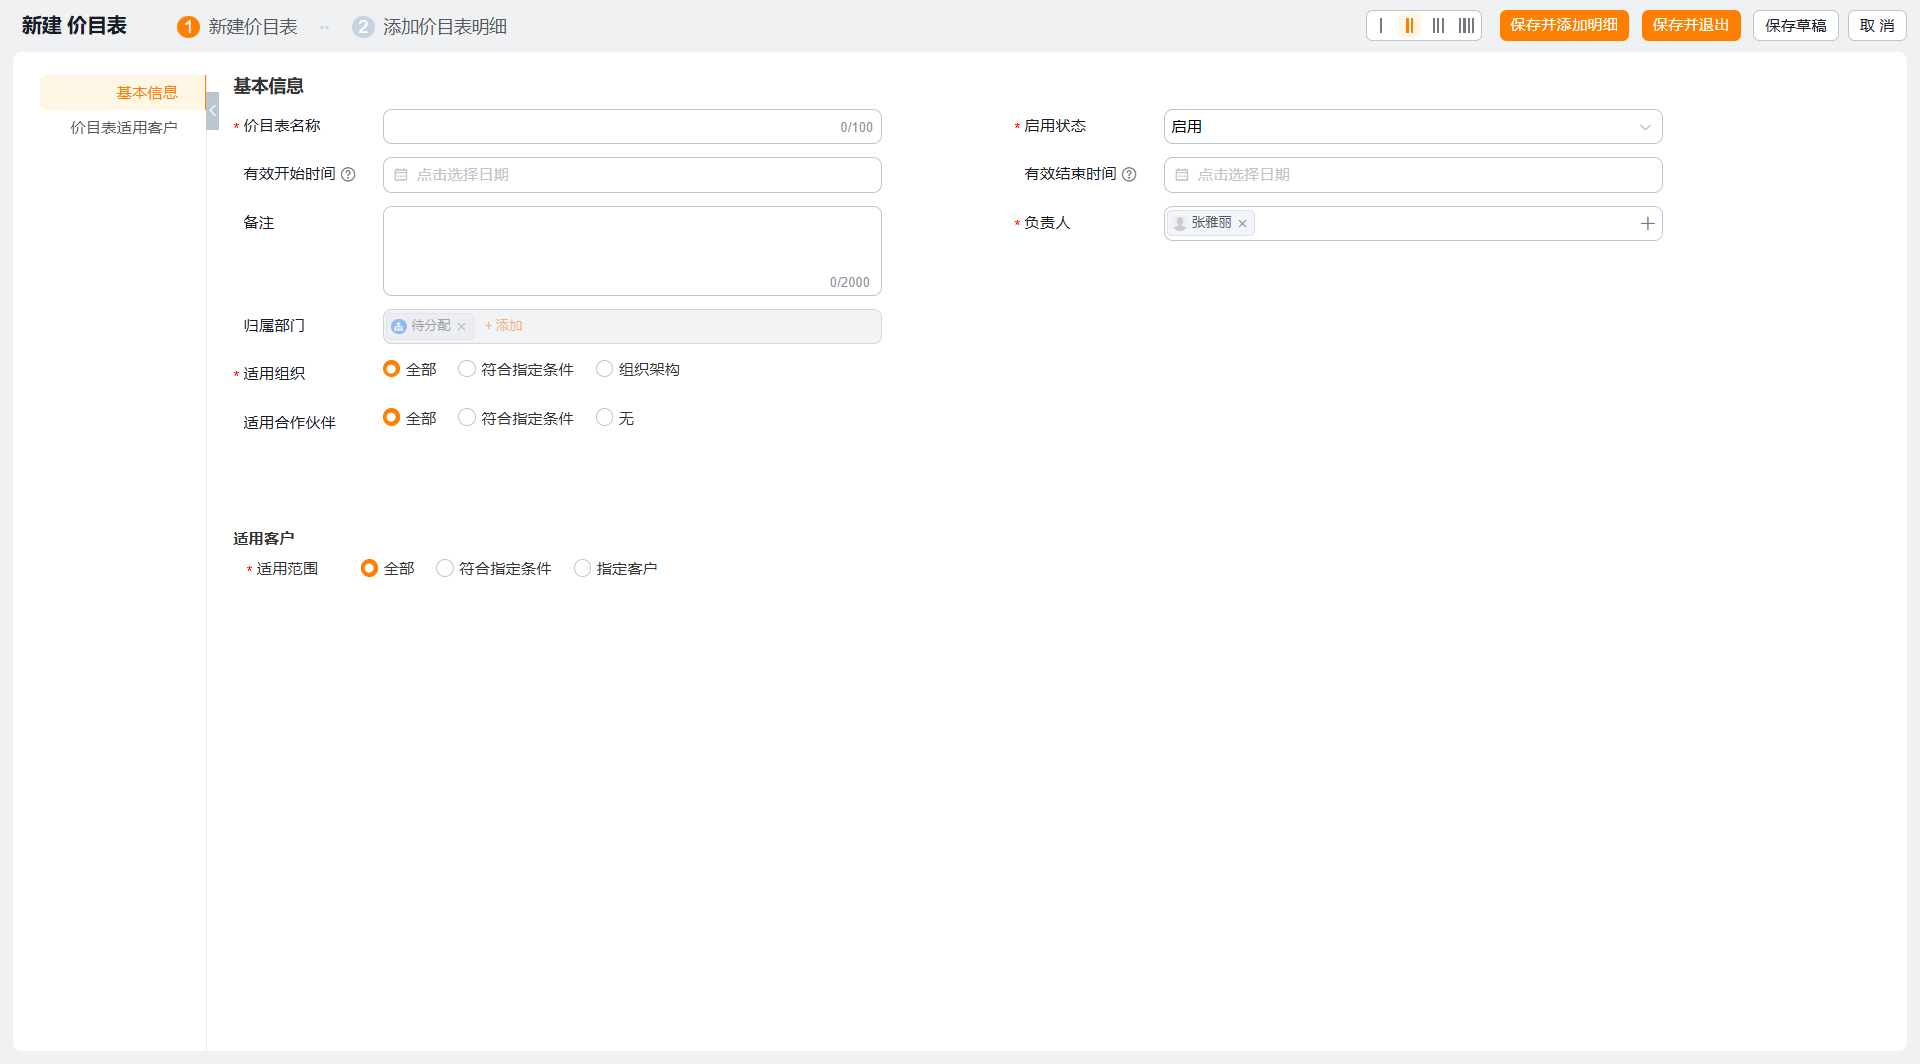Viewport: 1920px width, 1064px height.
Task: Click +添加 in 归属部门
Action: (503, 326)
